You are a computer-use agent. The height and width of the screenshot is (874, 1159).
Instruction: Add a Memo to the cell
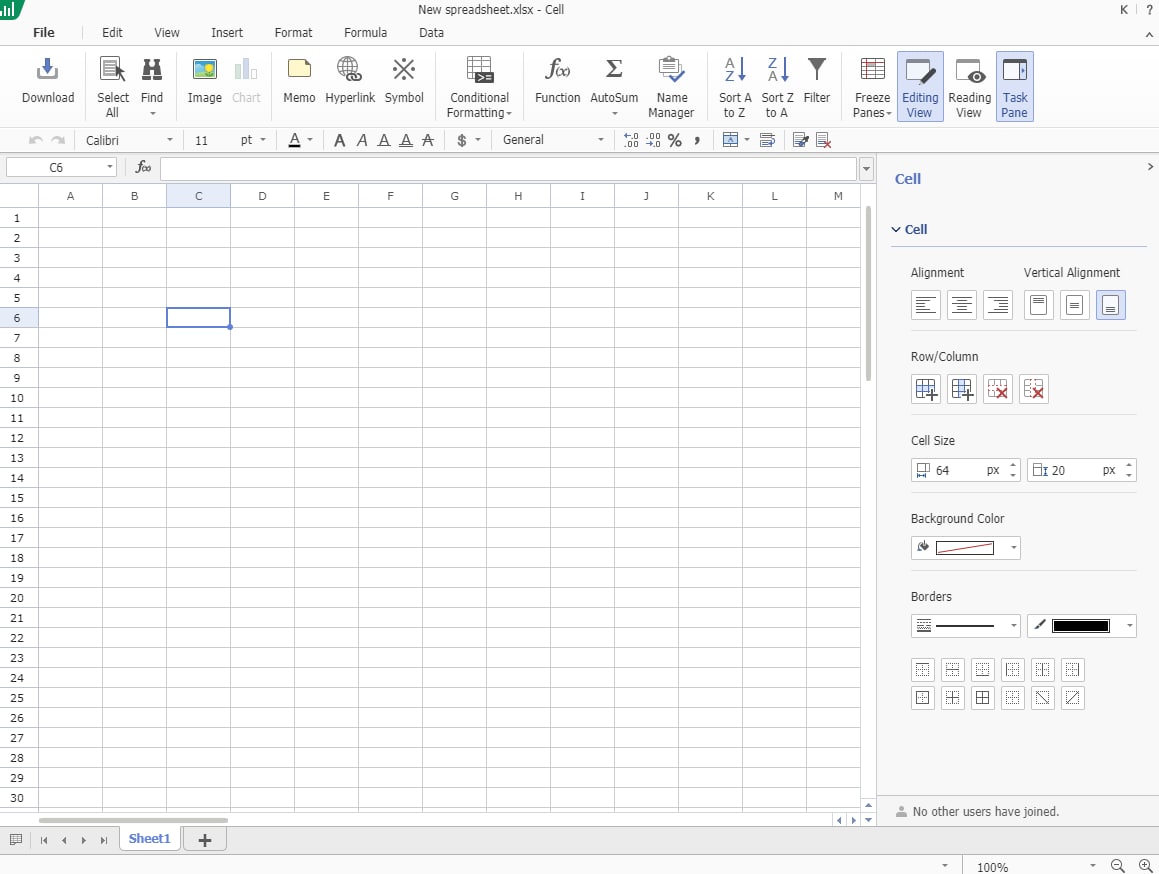tap(299, 81)
